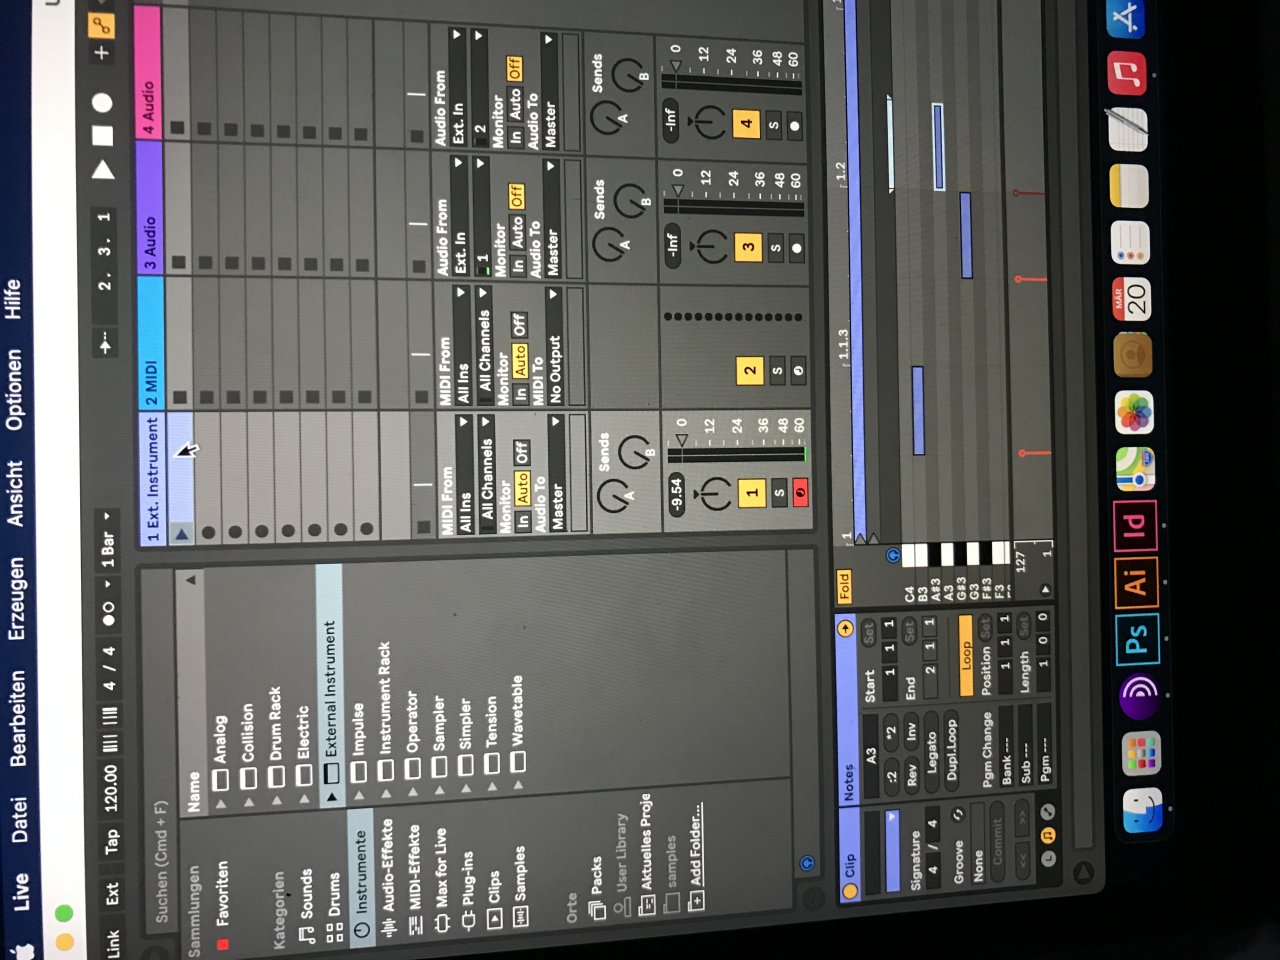Arm track 1 Ext. Instrument for recording
1280x960 pixels.
click(x=801, y=491)
